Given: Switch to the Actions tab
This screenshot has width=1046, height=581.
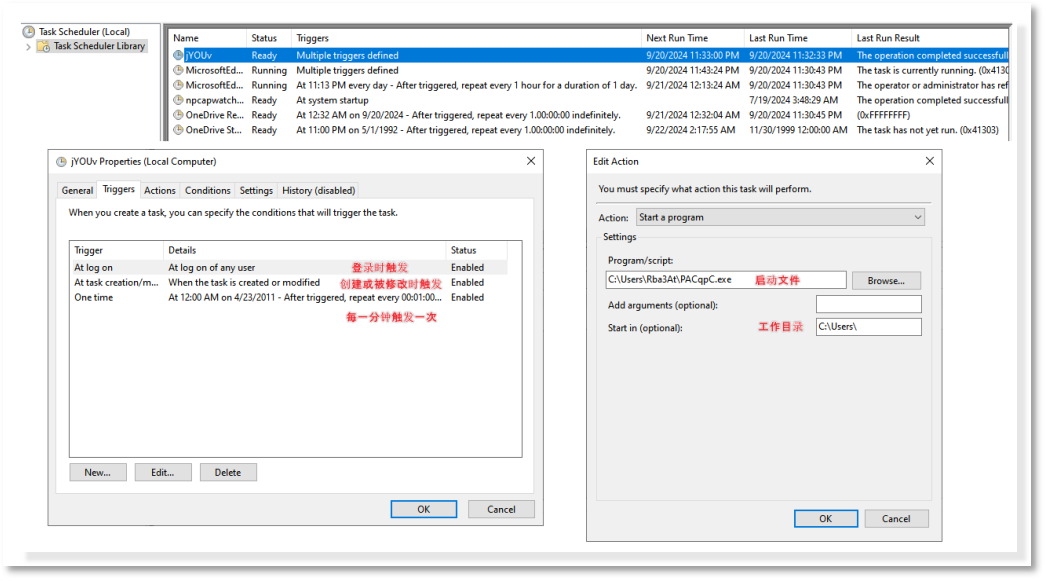Looking at the screenshot, I should [159, 190].
